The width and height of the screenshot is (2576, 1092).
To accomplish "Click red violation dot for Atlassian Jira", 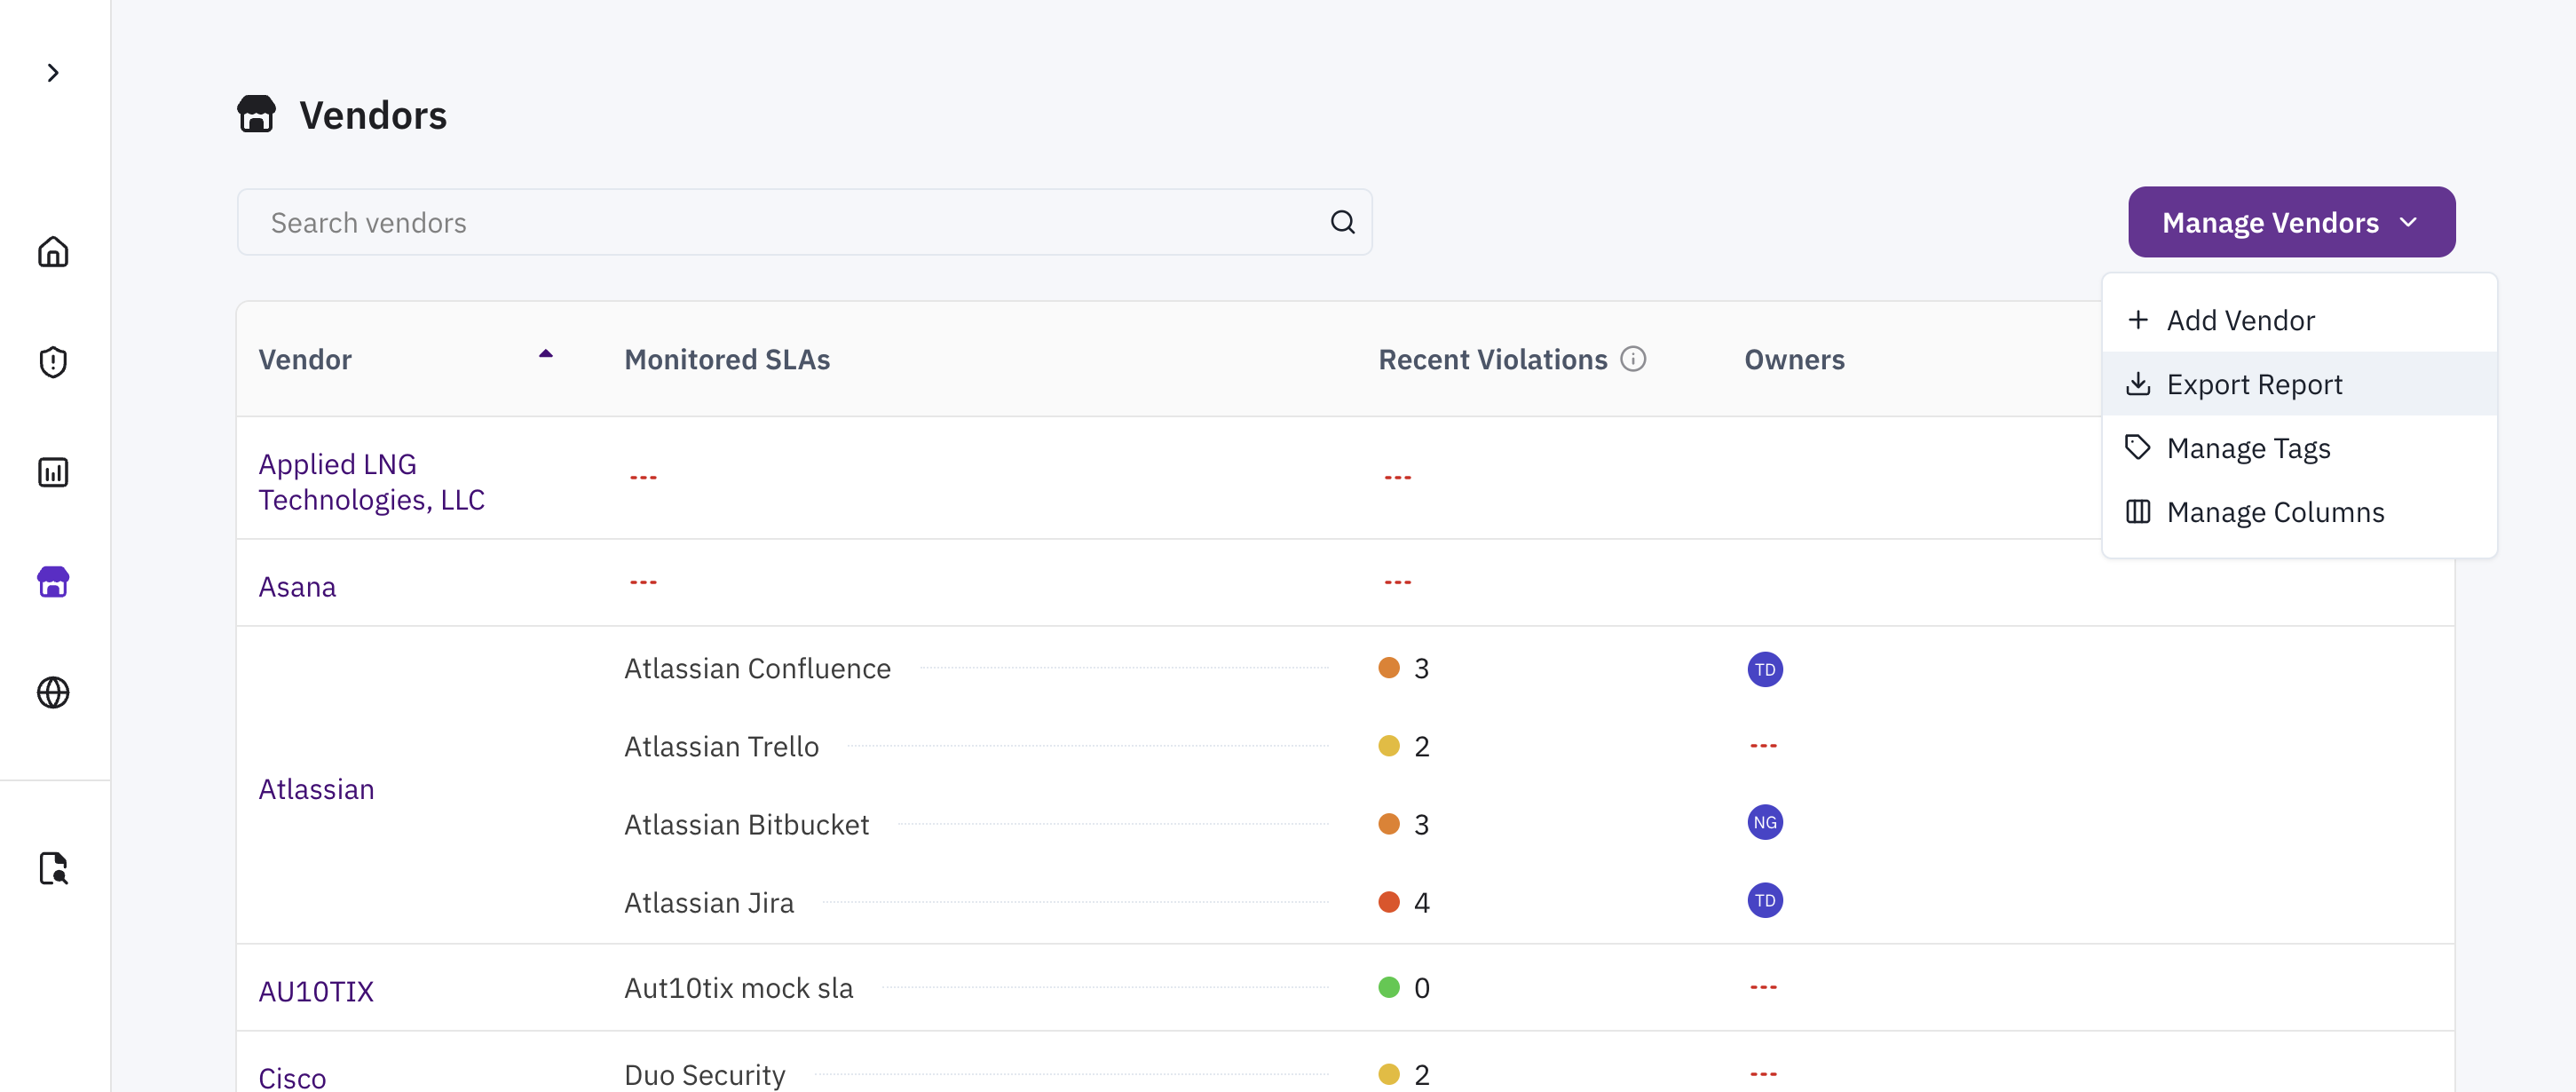I will tap(1388, 902).
